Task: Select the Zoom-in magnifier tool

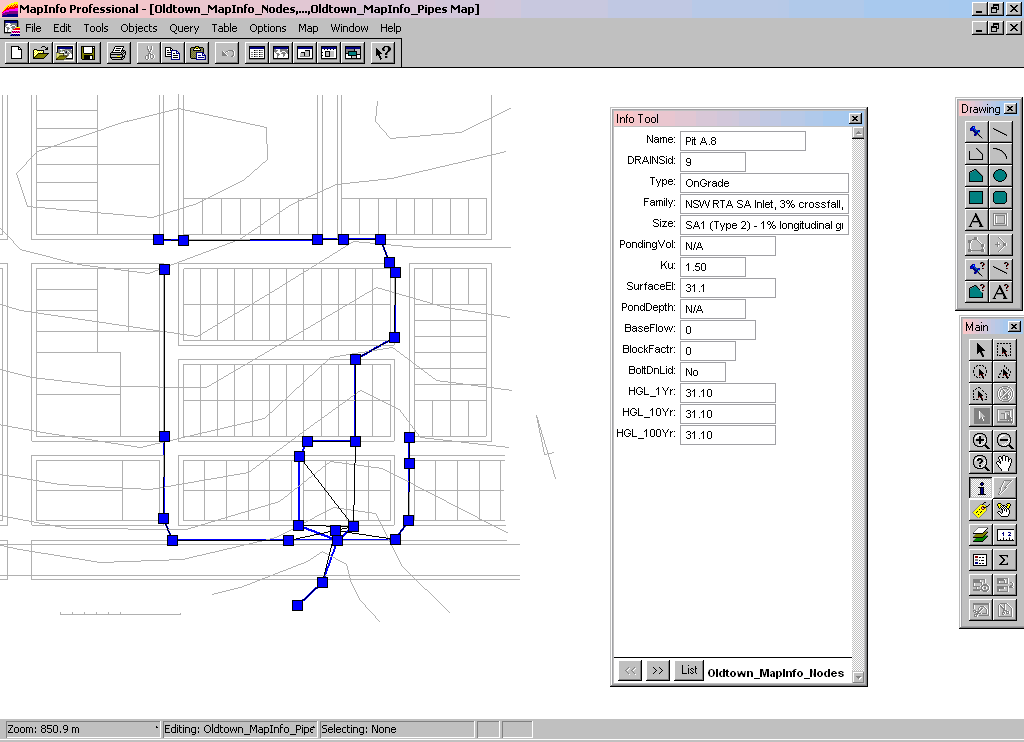Action: click(980, 441)
